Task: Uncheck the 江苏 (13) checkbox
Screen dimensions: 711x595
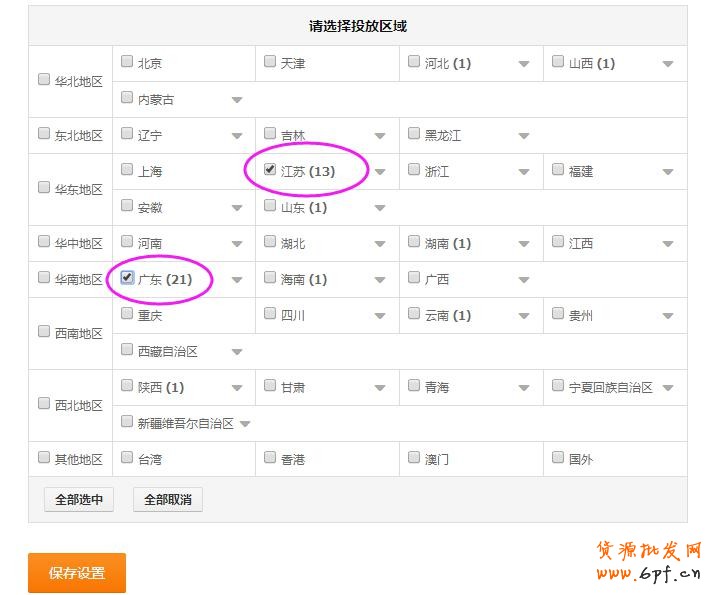Action: point(270,170)
